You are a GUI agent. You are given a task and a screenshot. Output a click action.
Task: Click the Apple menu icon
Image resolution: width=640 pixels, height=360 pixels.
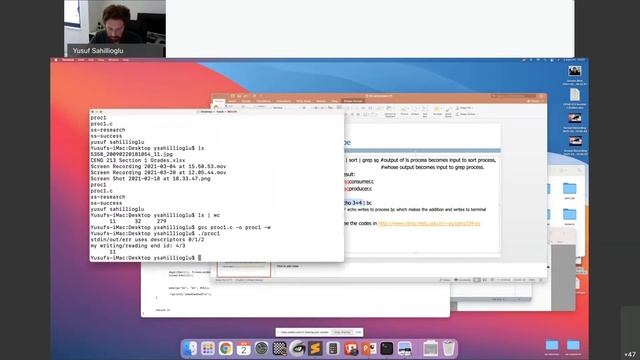56,60
